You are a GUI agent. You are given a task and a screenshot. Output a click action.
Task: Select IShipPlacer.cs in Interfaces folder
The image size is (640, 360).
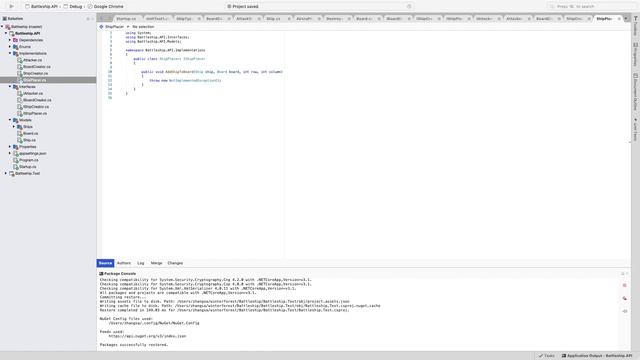35,113
